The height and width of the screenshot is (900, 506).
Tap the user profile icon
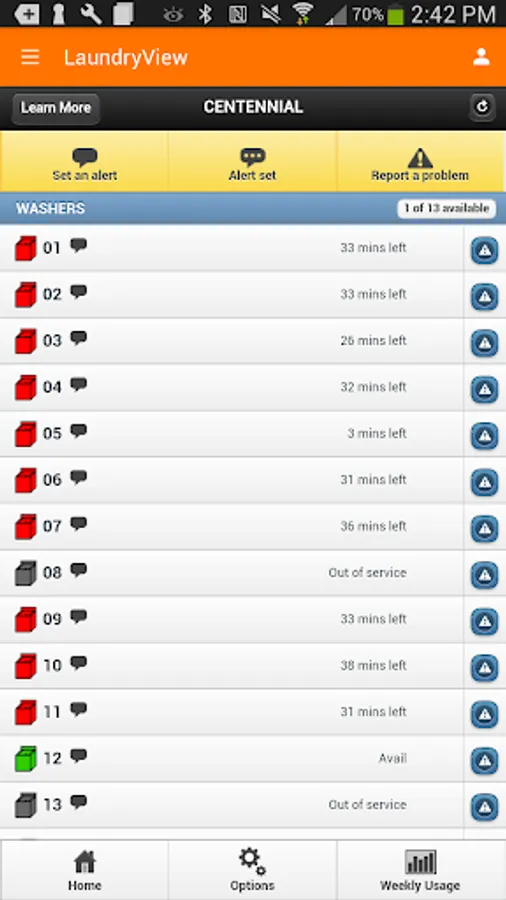[481, 57]
